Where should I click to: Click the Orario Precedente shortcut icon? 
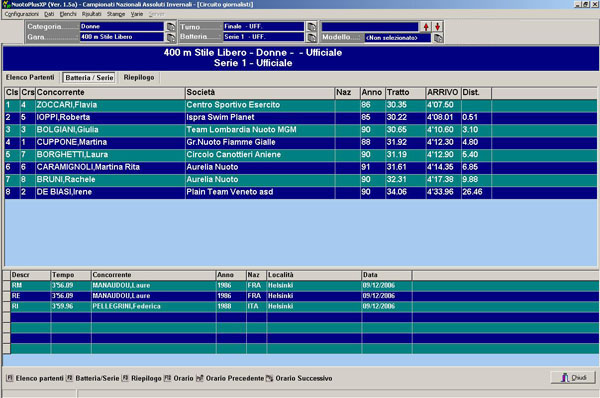(199, 378)
